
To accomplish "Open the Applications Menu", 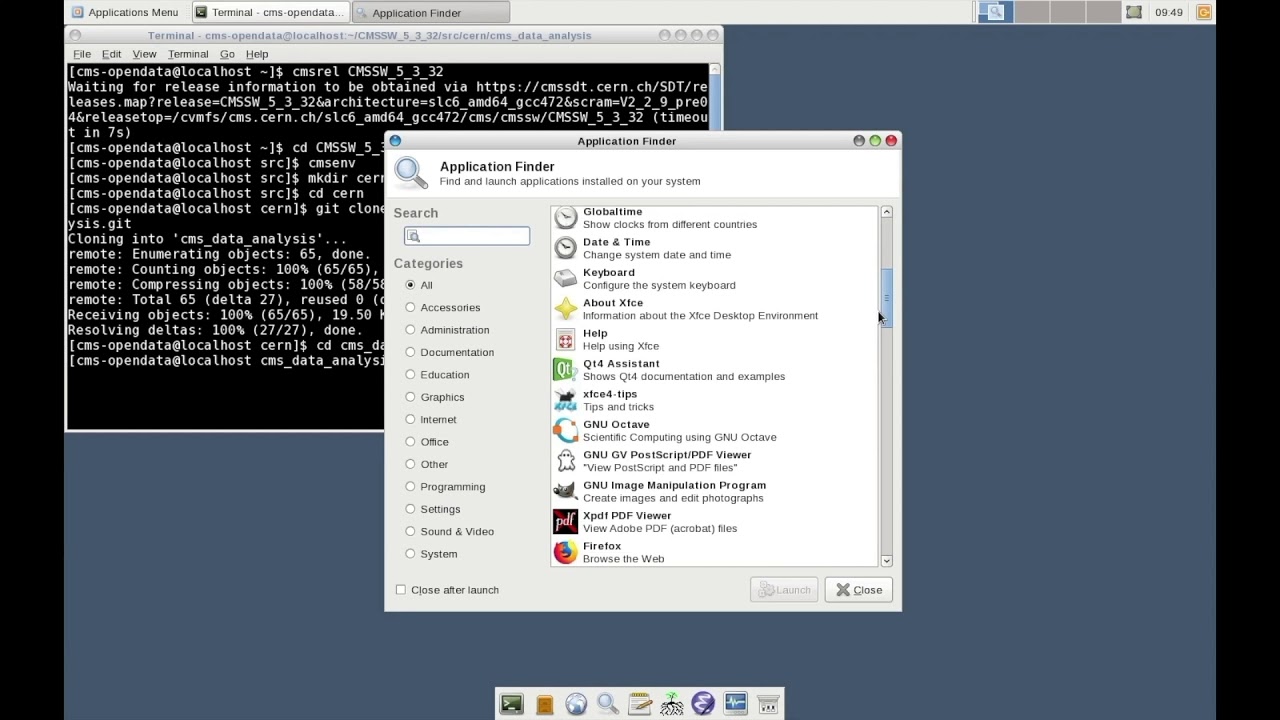I will [125, 12].
